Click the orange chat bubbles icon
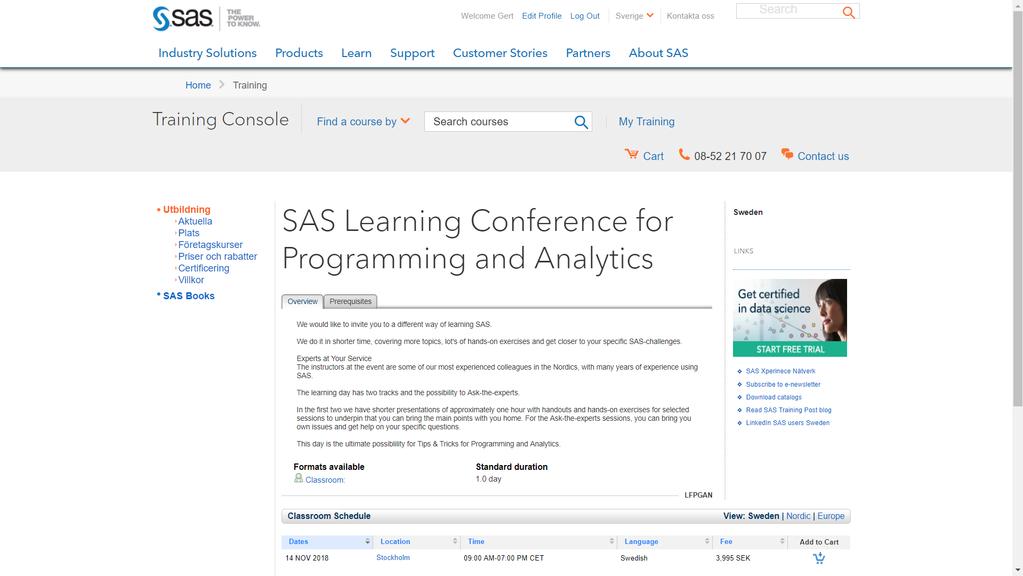The height and width of the screenshot is (576, 1023). 787,155
